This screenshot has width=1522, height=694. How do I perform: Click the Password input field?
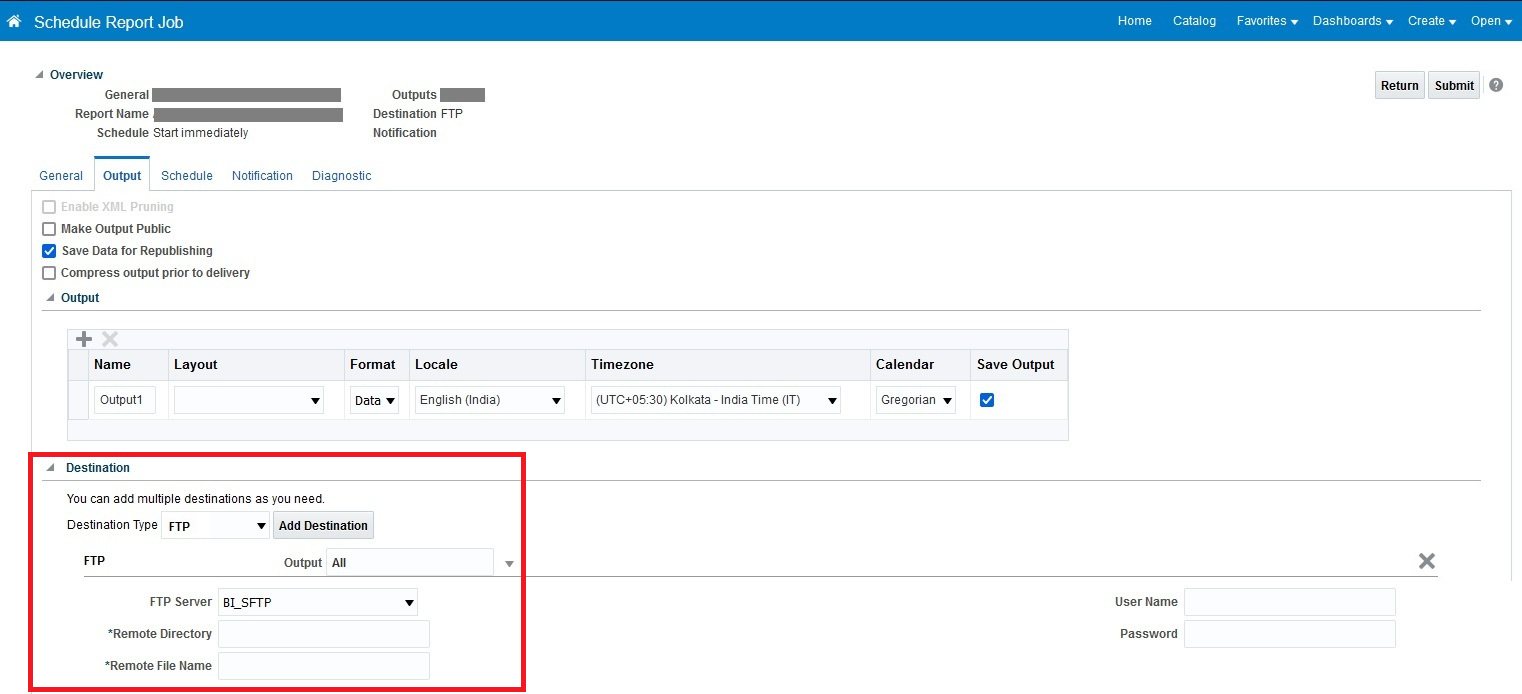coord(1290,634)
